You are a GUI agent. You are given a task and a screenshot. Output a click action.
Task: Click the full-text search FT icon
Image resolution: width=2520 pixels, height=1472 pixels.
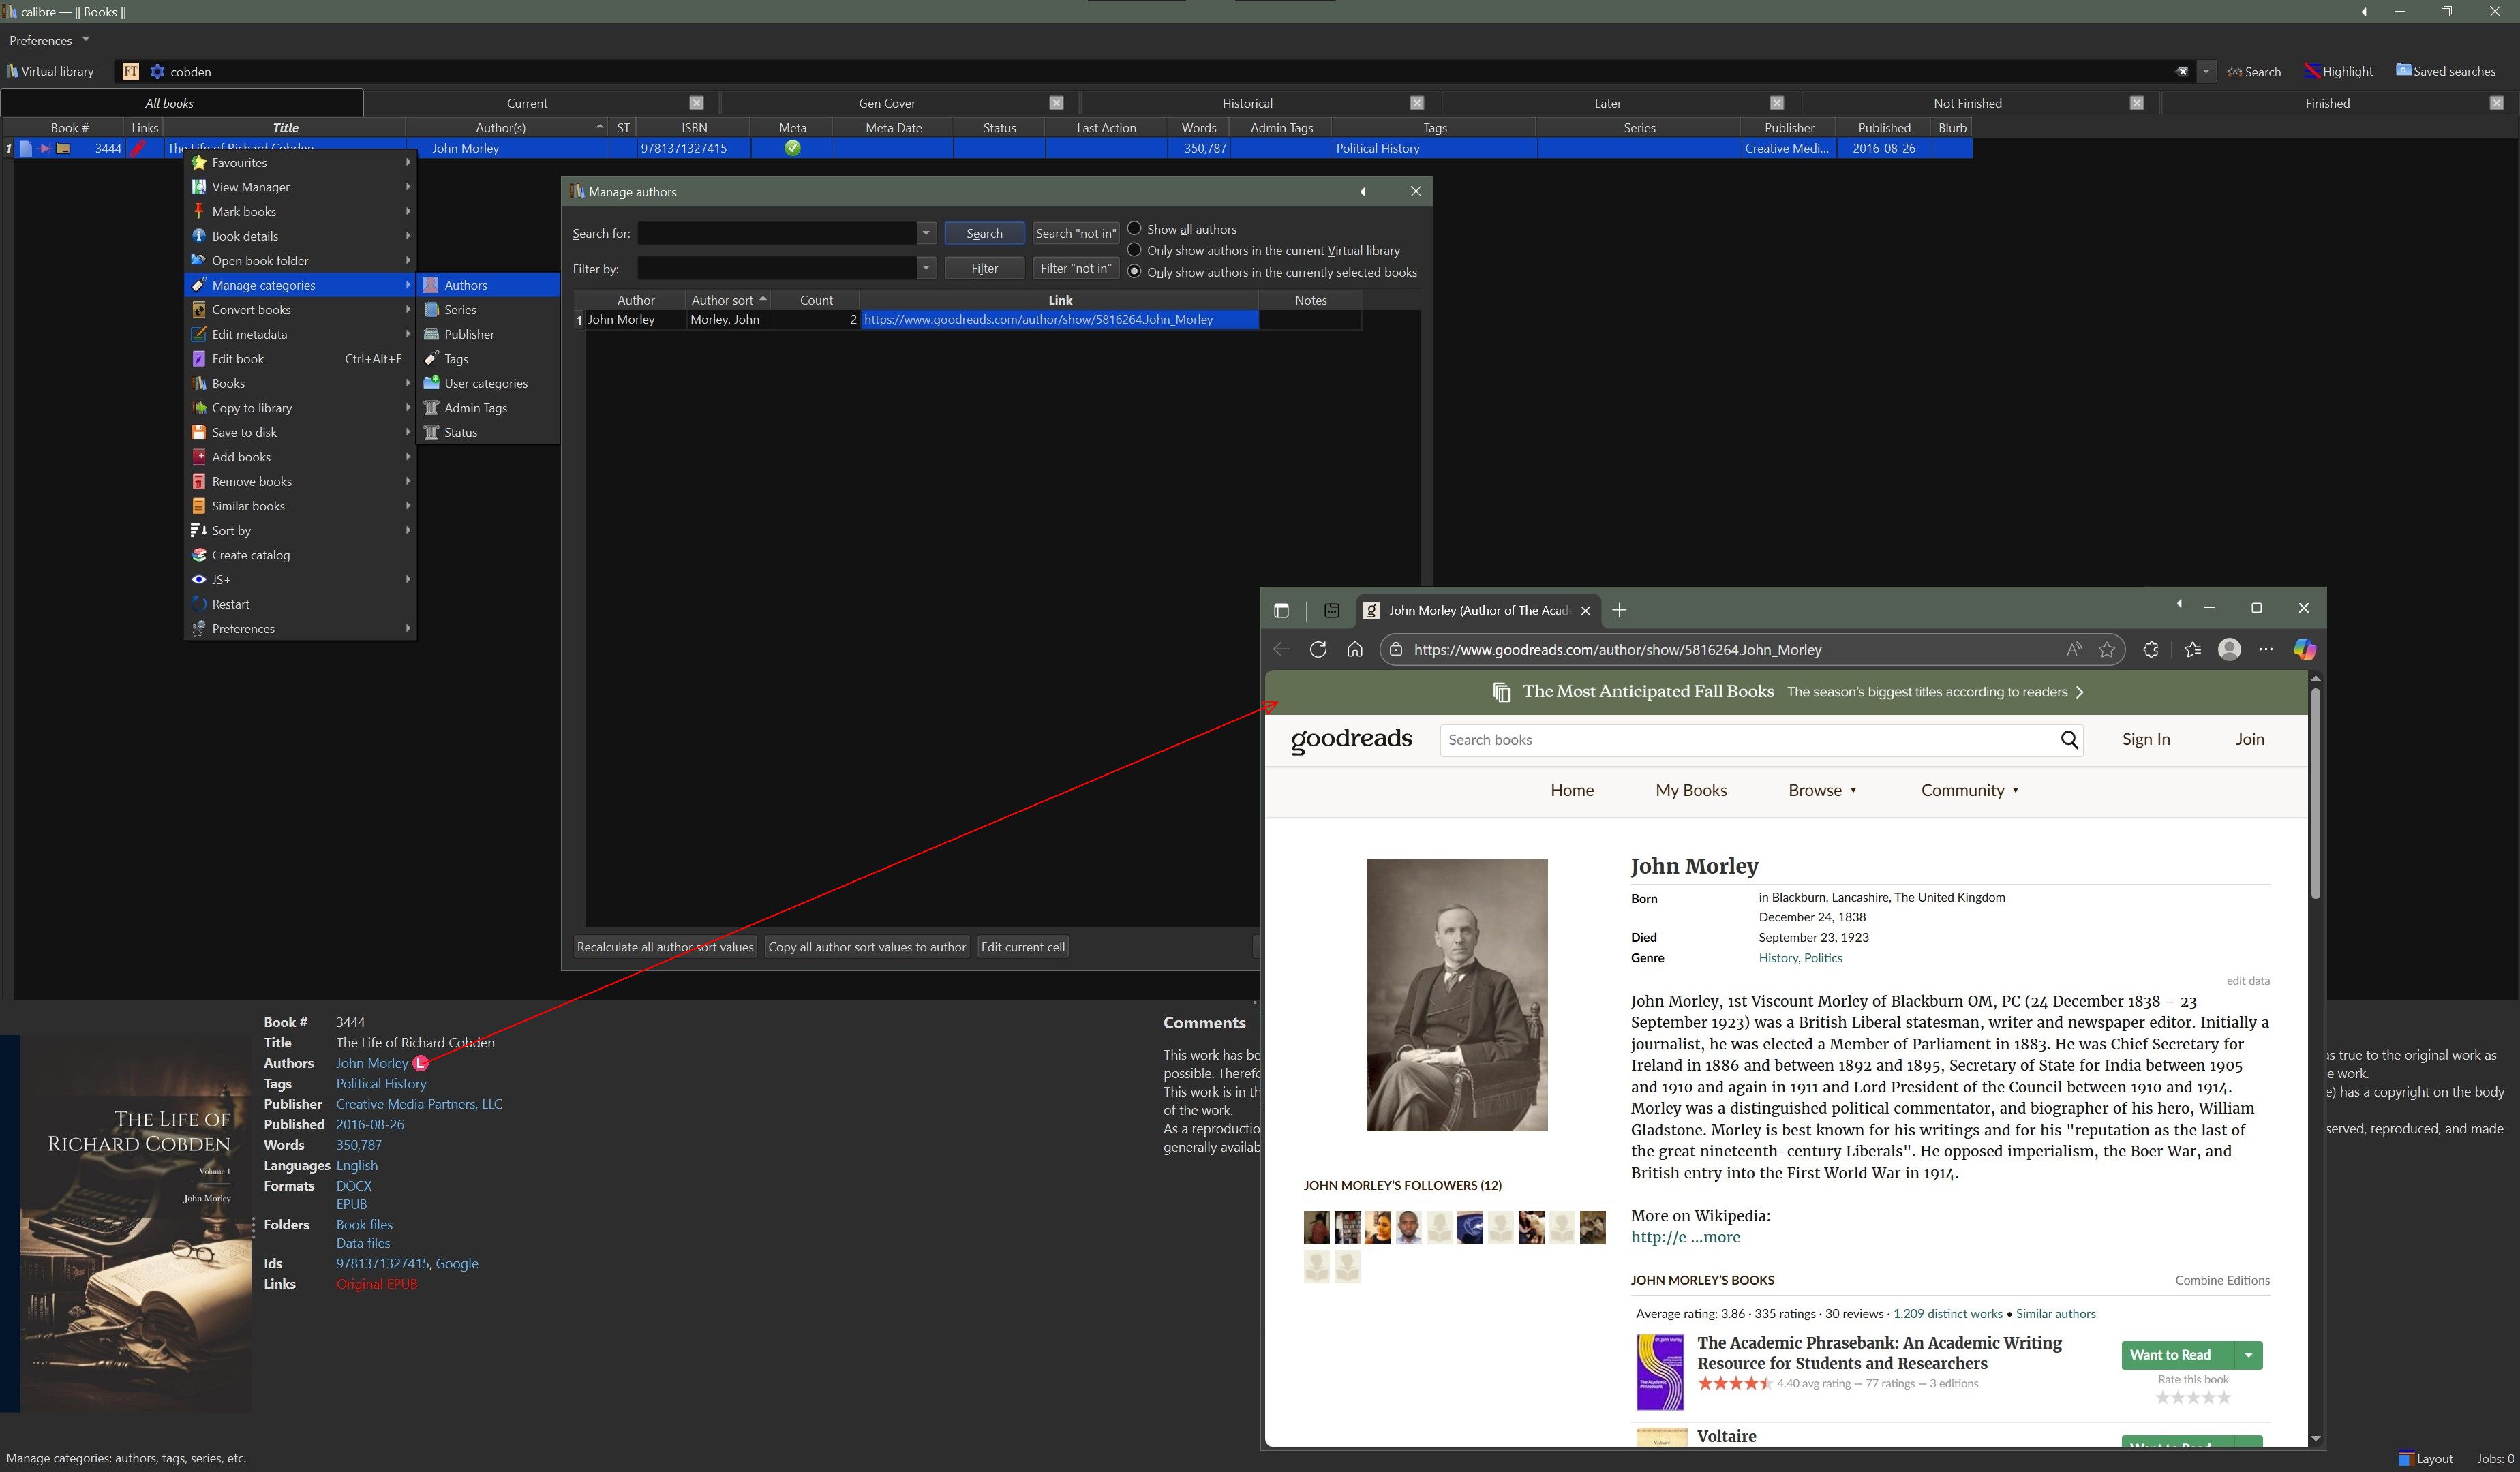pos(130,71)
